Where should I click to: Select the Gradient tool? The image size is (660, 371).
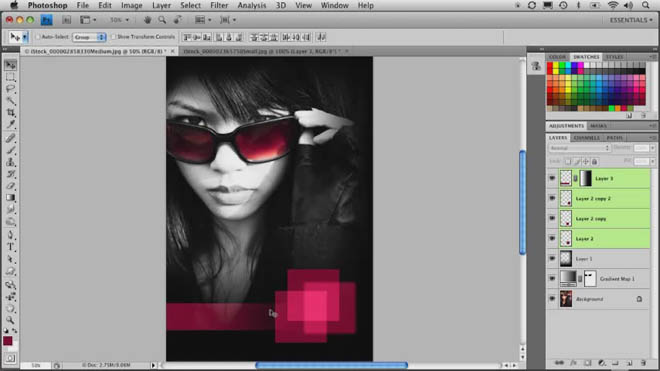[x=11, y=198]
